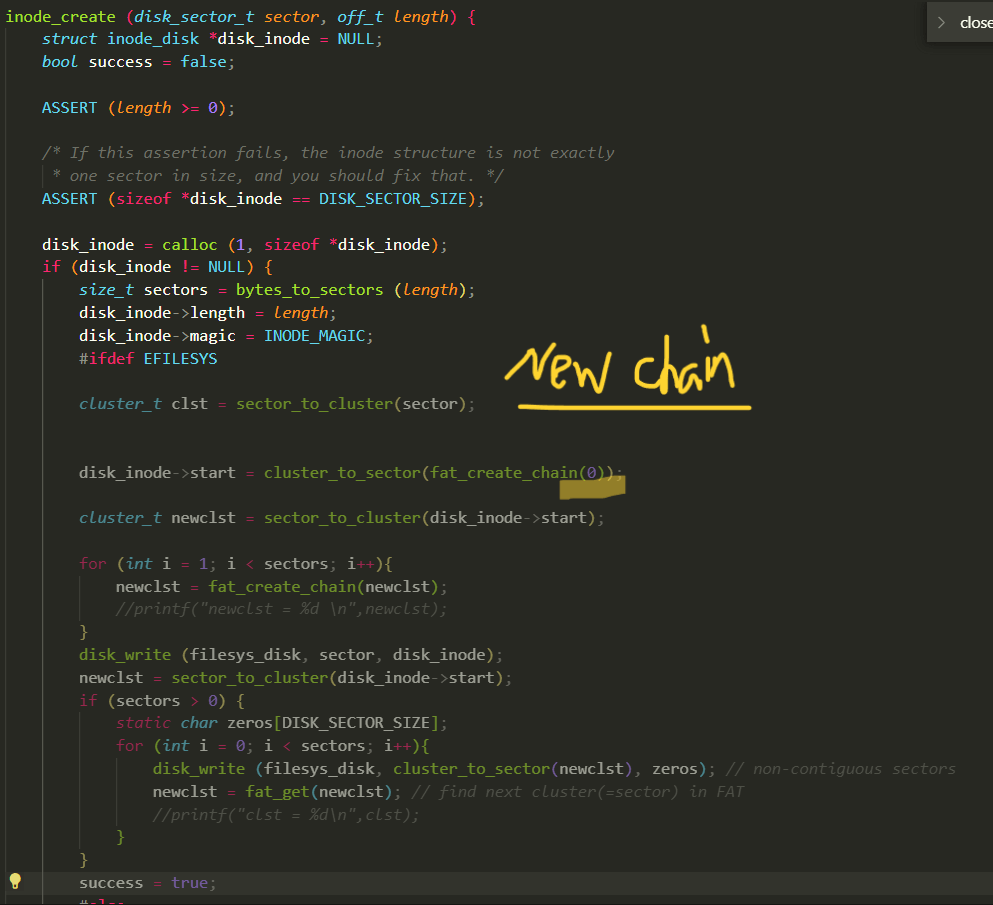Click "bool success = false" line

click(137, 62)
